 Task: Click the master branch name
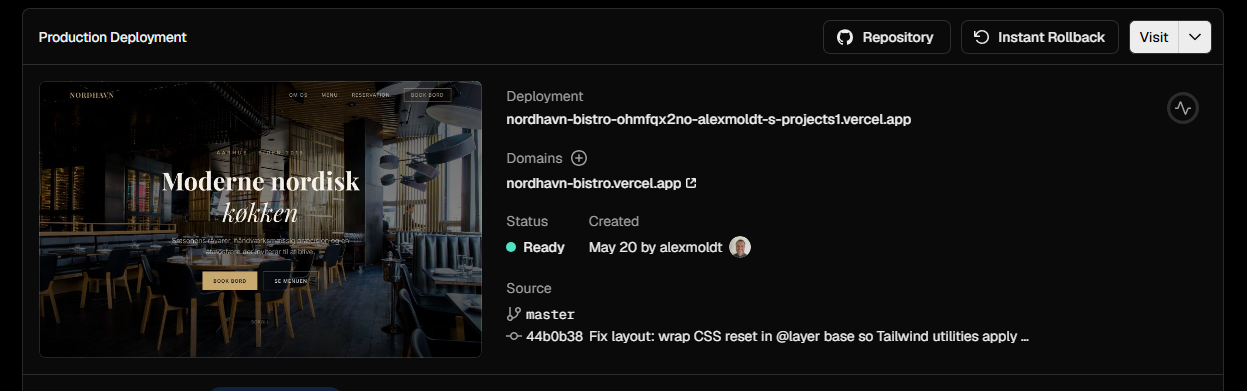coord(550,314)
